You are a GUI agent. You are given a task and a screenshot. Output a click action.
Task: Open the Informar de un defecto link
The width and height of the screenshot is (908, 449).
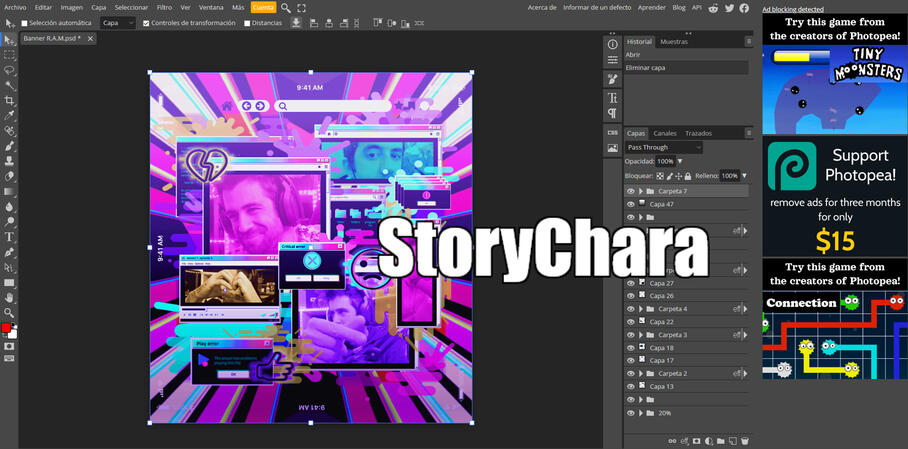click(597, 7)
